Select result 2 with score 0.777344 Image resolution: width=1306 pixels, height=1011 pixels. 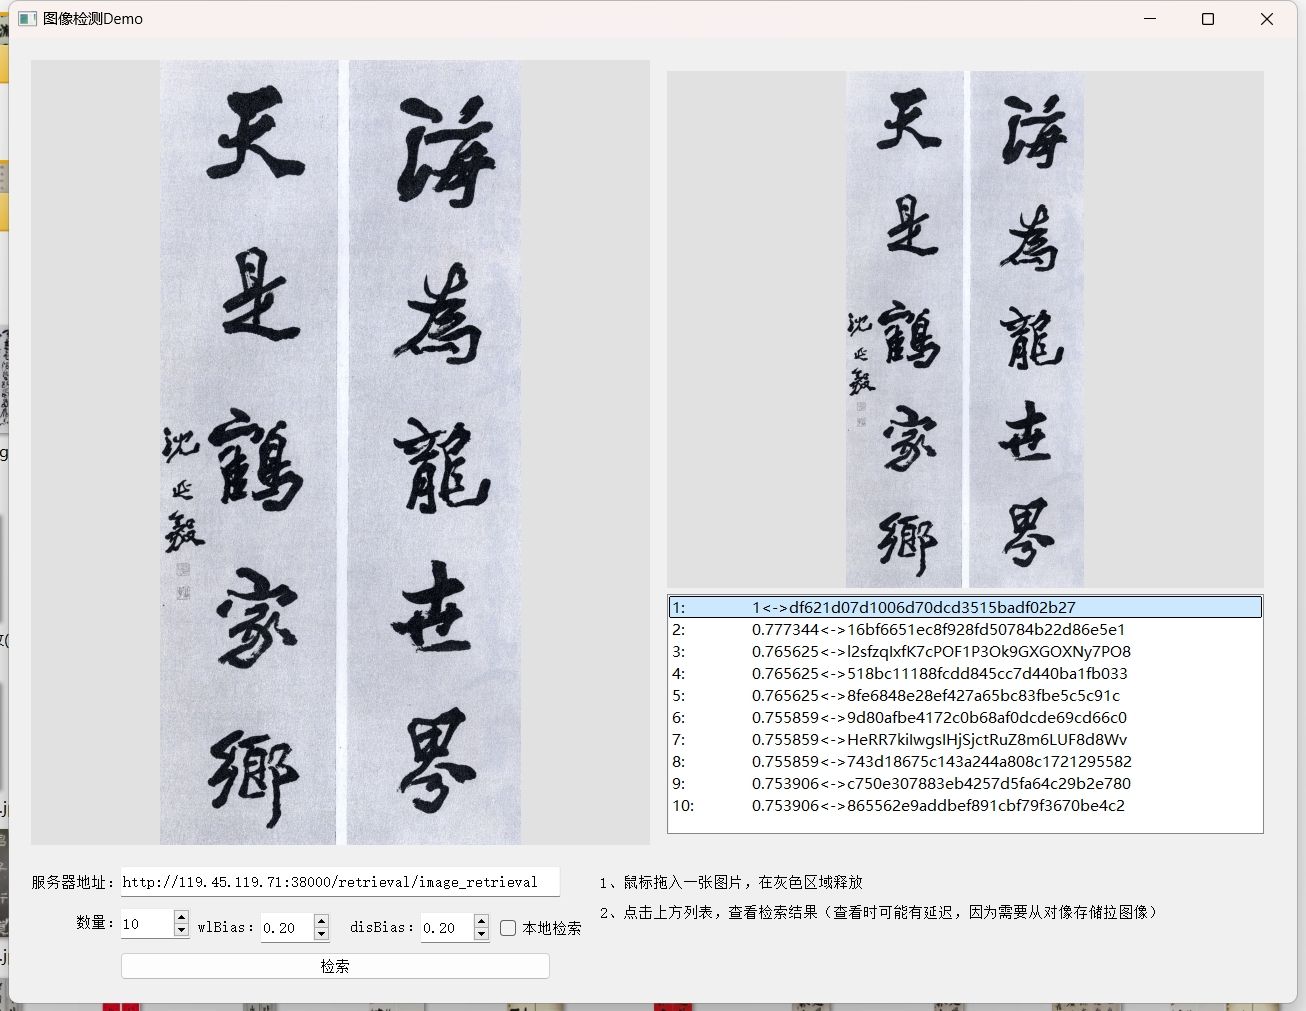click(x=965, y=629)
